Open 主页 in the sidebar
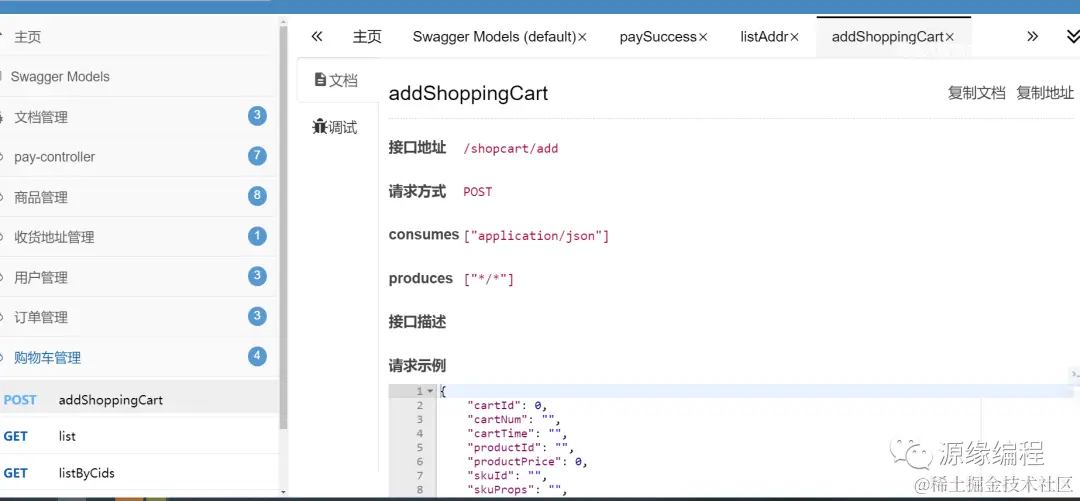The height and width of the screenshot is (501, 1080). [139, 37]
